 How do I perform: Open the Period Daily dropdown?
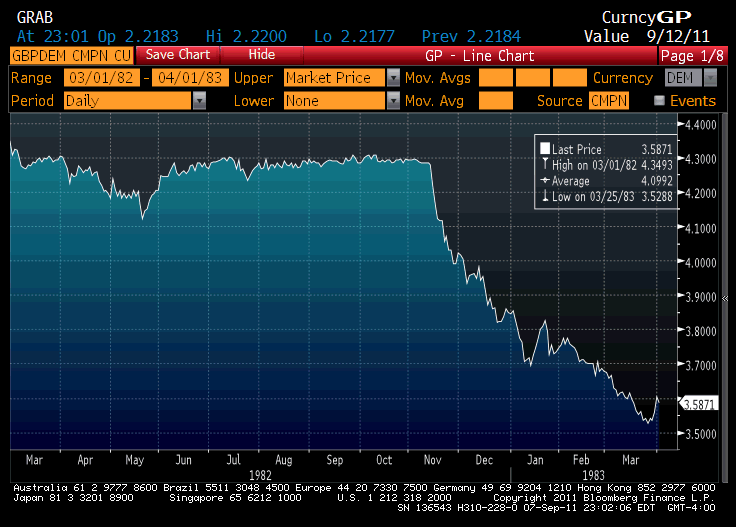click(199, 100)
